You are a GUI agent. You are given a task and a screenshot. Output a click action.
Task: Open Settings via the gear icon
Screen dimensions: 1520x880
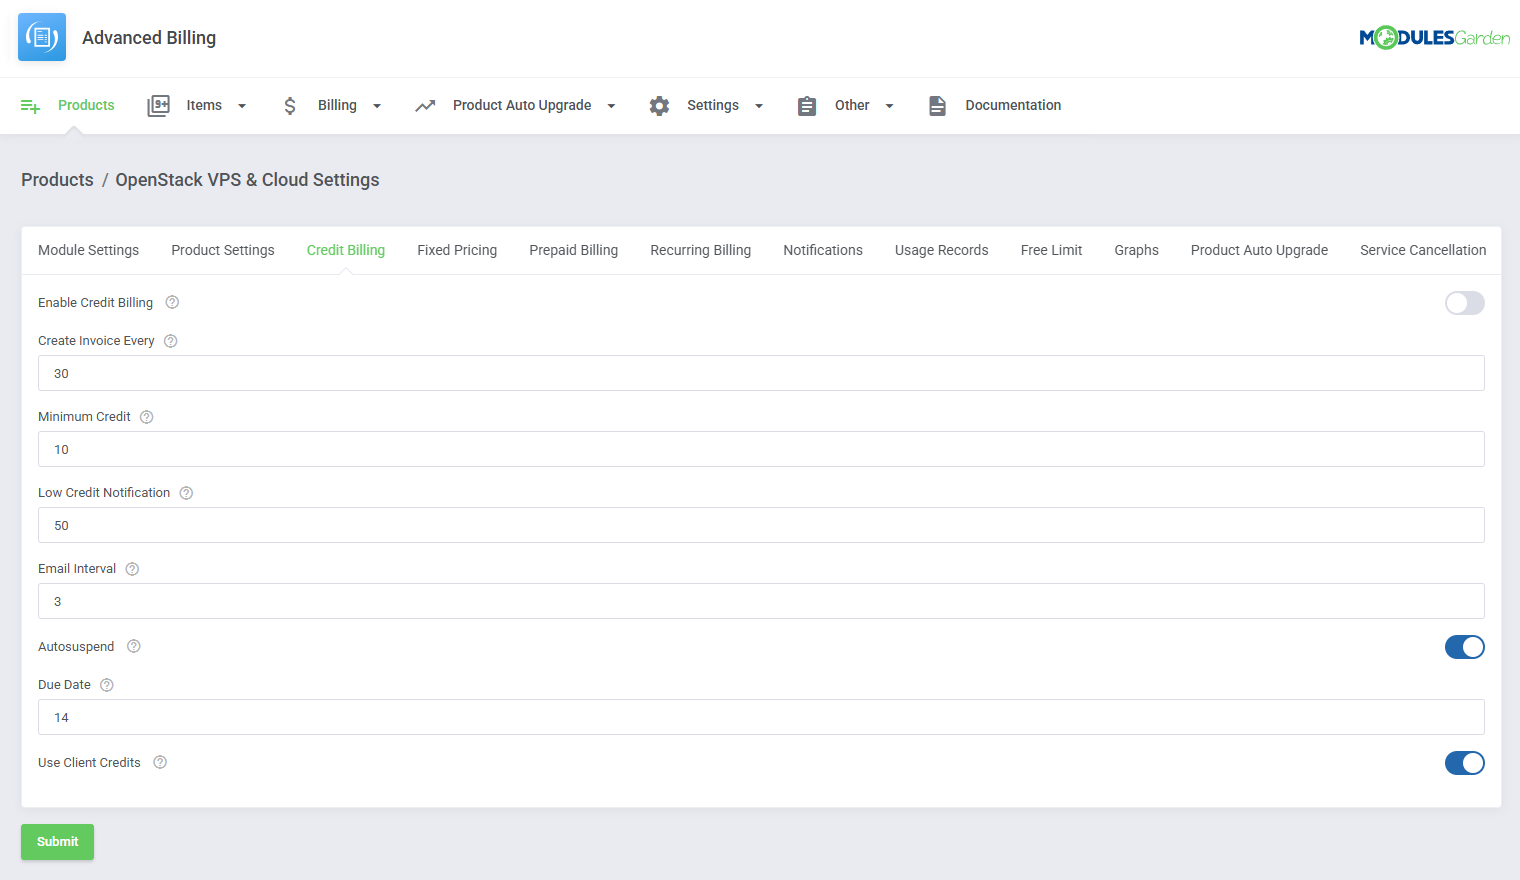point(660,105)
